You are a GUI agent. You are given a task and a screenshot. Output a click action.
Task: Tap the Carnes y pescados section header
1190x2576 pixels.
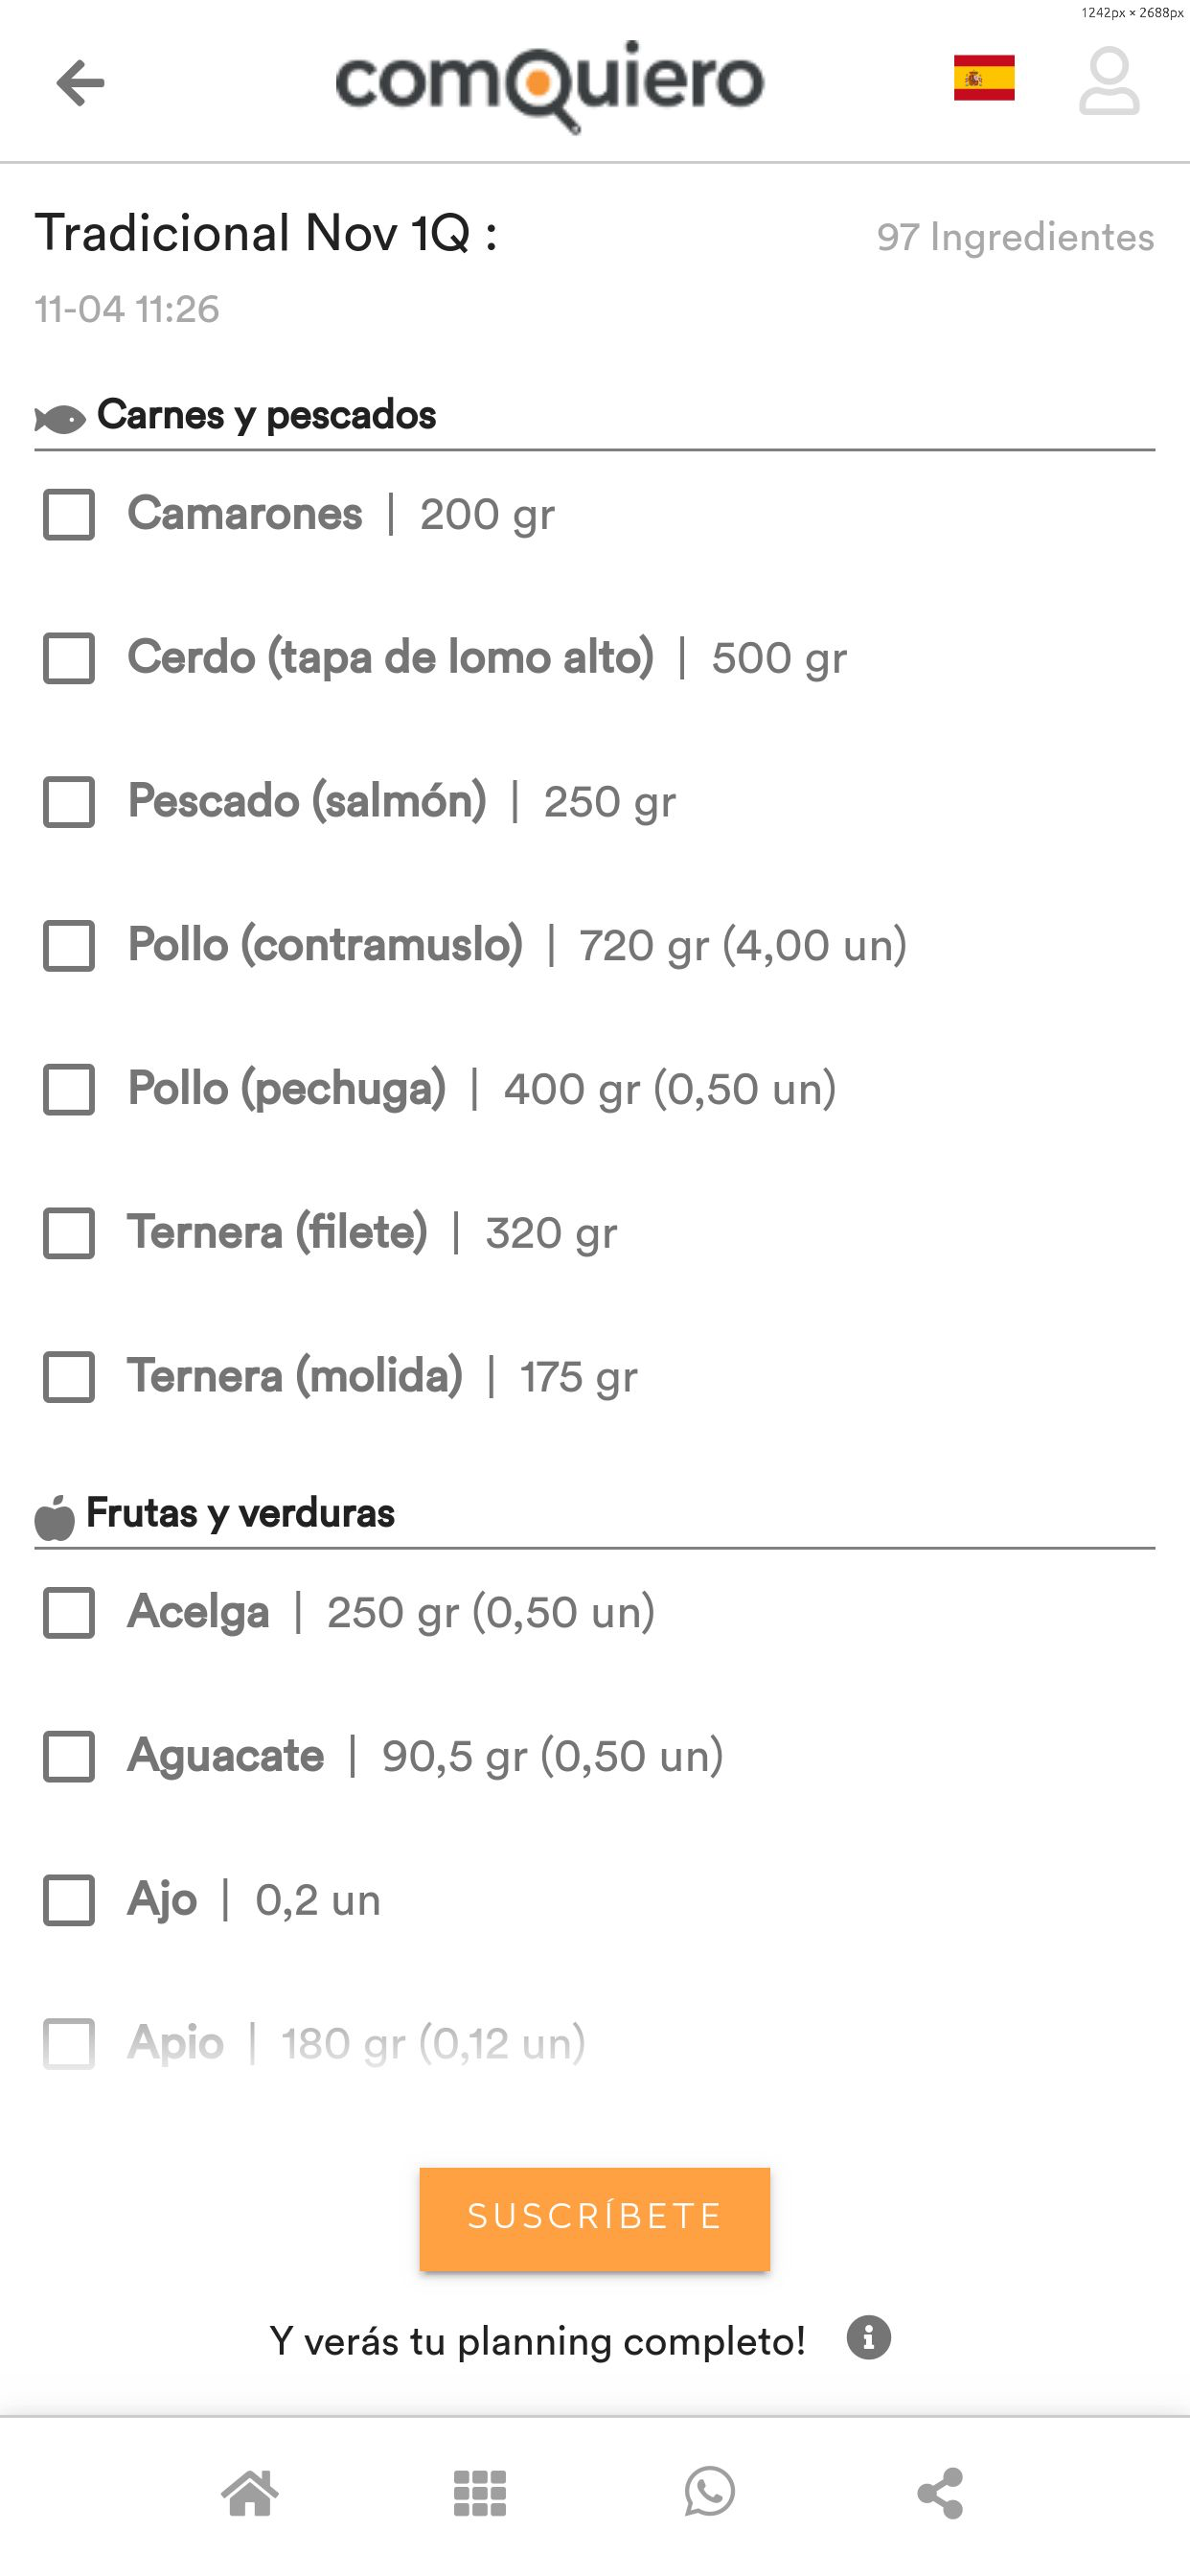tap(266, 415)
